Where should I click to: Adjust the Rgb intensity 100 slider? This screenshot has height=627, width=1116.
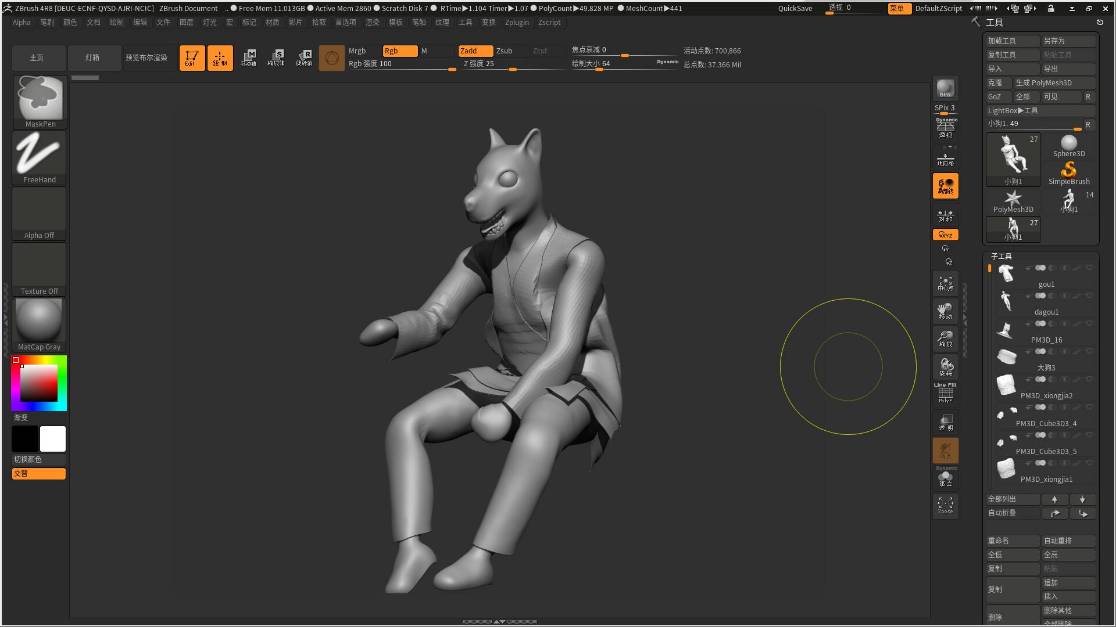coord(401,64)
